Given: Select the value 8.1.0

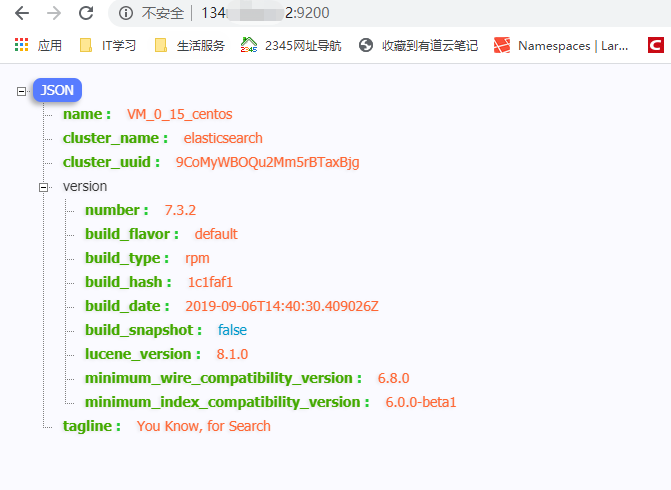Looking at the screenshot, I should click(232, 354).
